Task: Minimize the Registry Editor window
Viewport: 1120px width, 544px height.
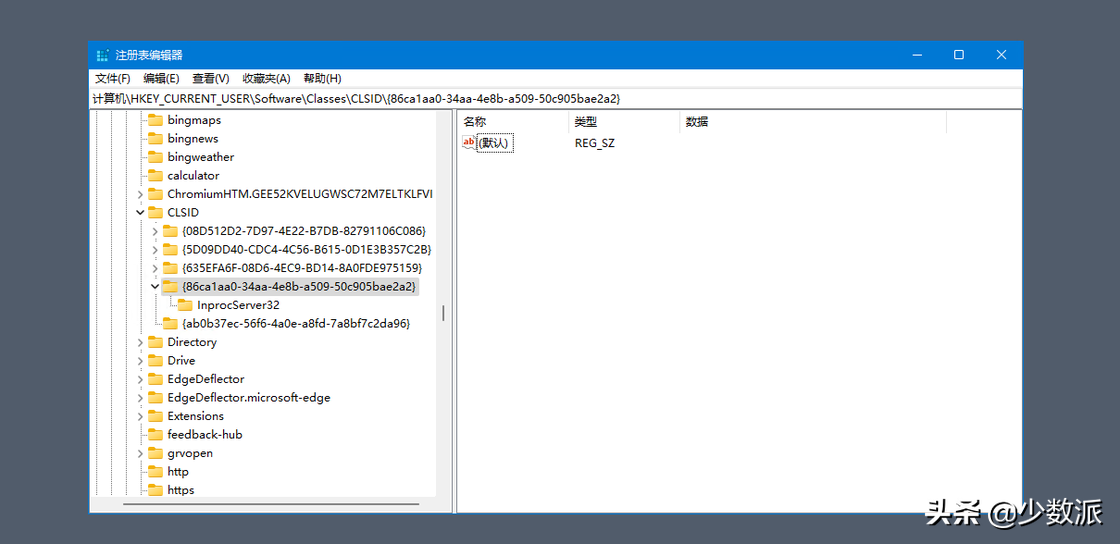Action: tap(916, 55)
